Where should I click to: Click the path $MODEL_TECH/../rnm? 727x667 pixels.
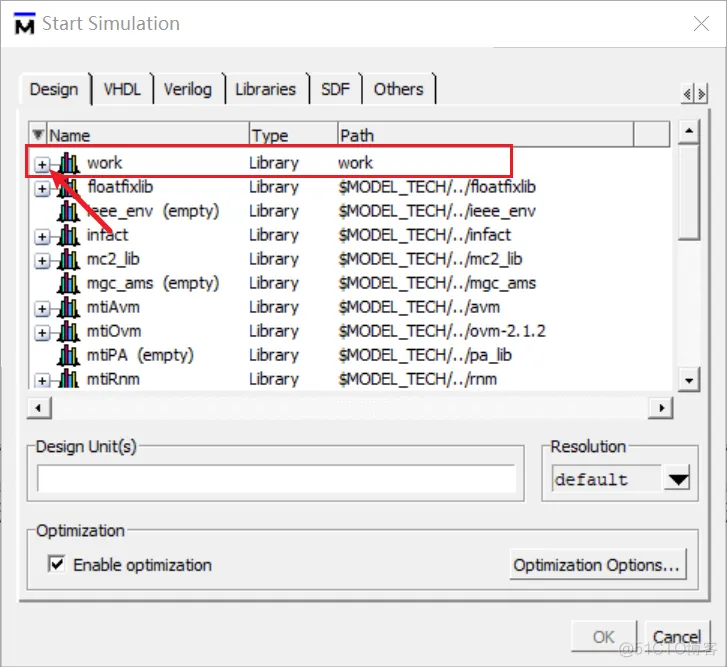(x=418, y=379)
